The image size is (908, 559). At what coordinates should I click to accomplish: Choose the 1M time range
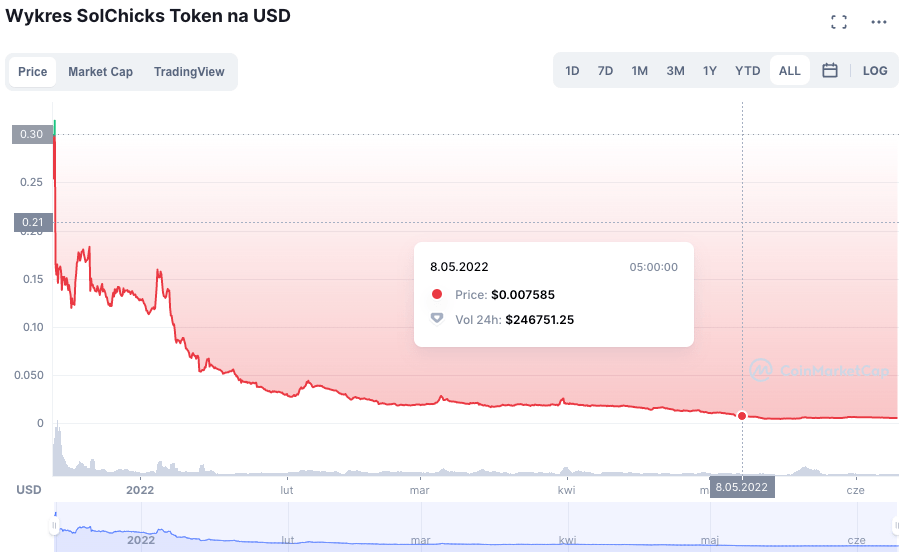click(x=640, y=71)
